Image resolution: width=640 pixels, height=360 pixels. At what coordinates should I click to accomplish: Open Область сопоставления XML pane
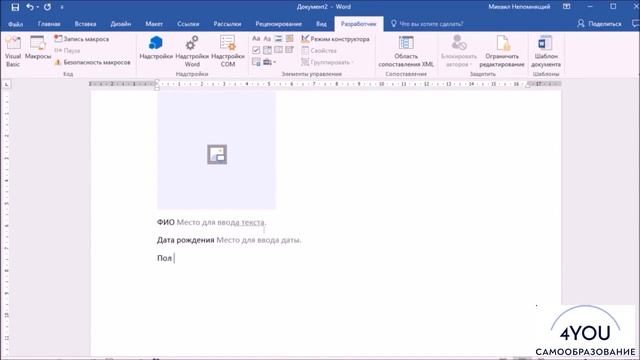(x=406, y=51)
